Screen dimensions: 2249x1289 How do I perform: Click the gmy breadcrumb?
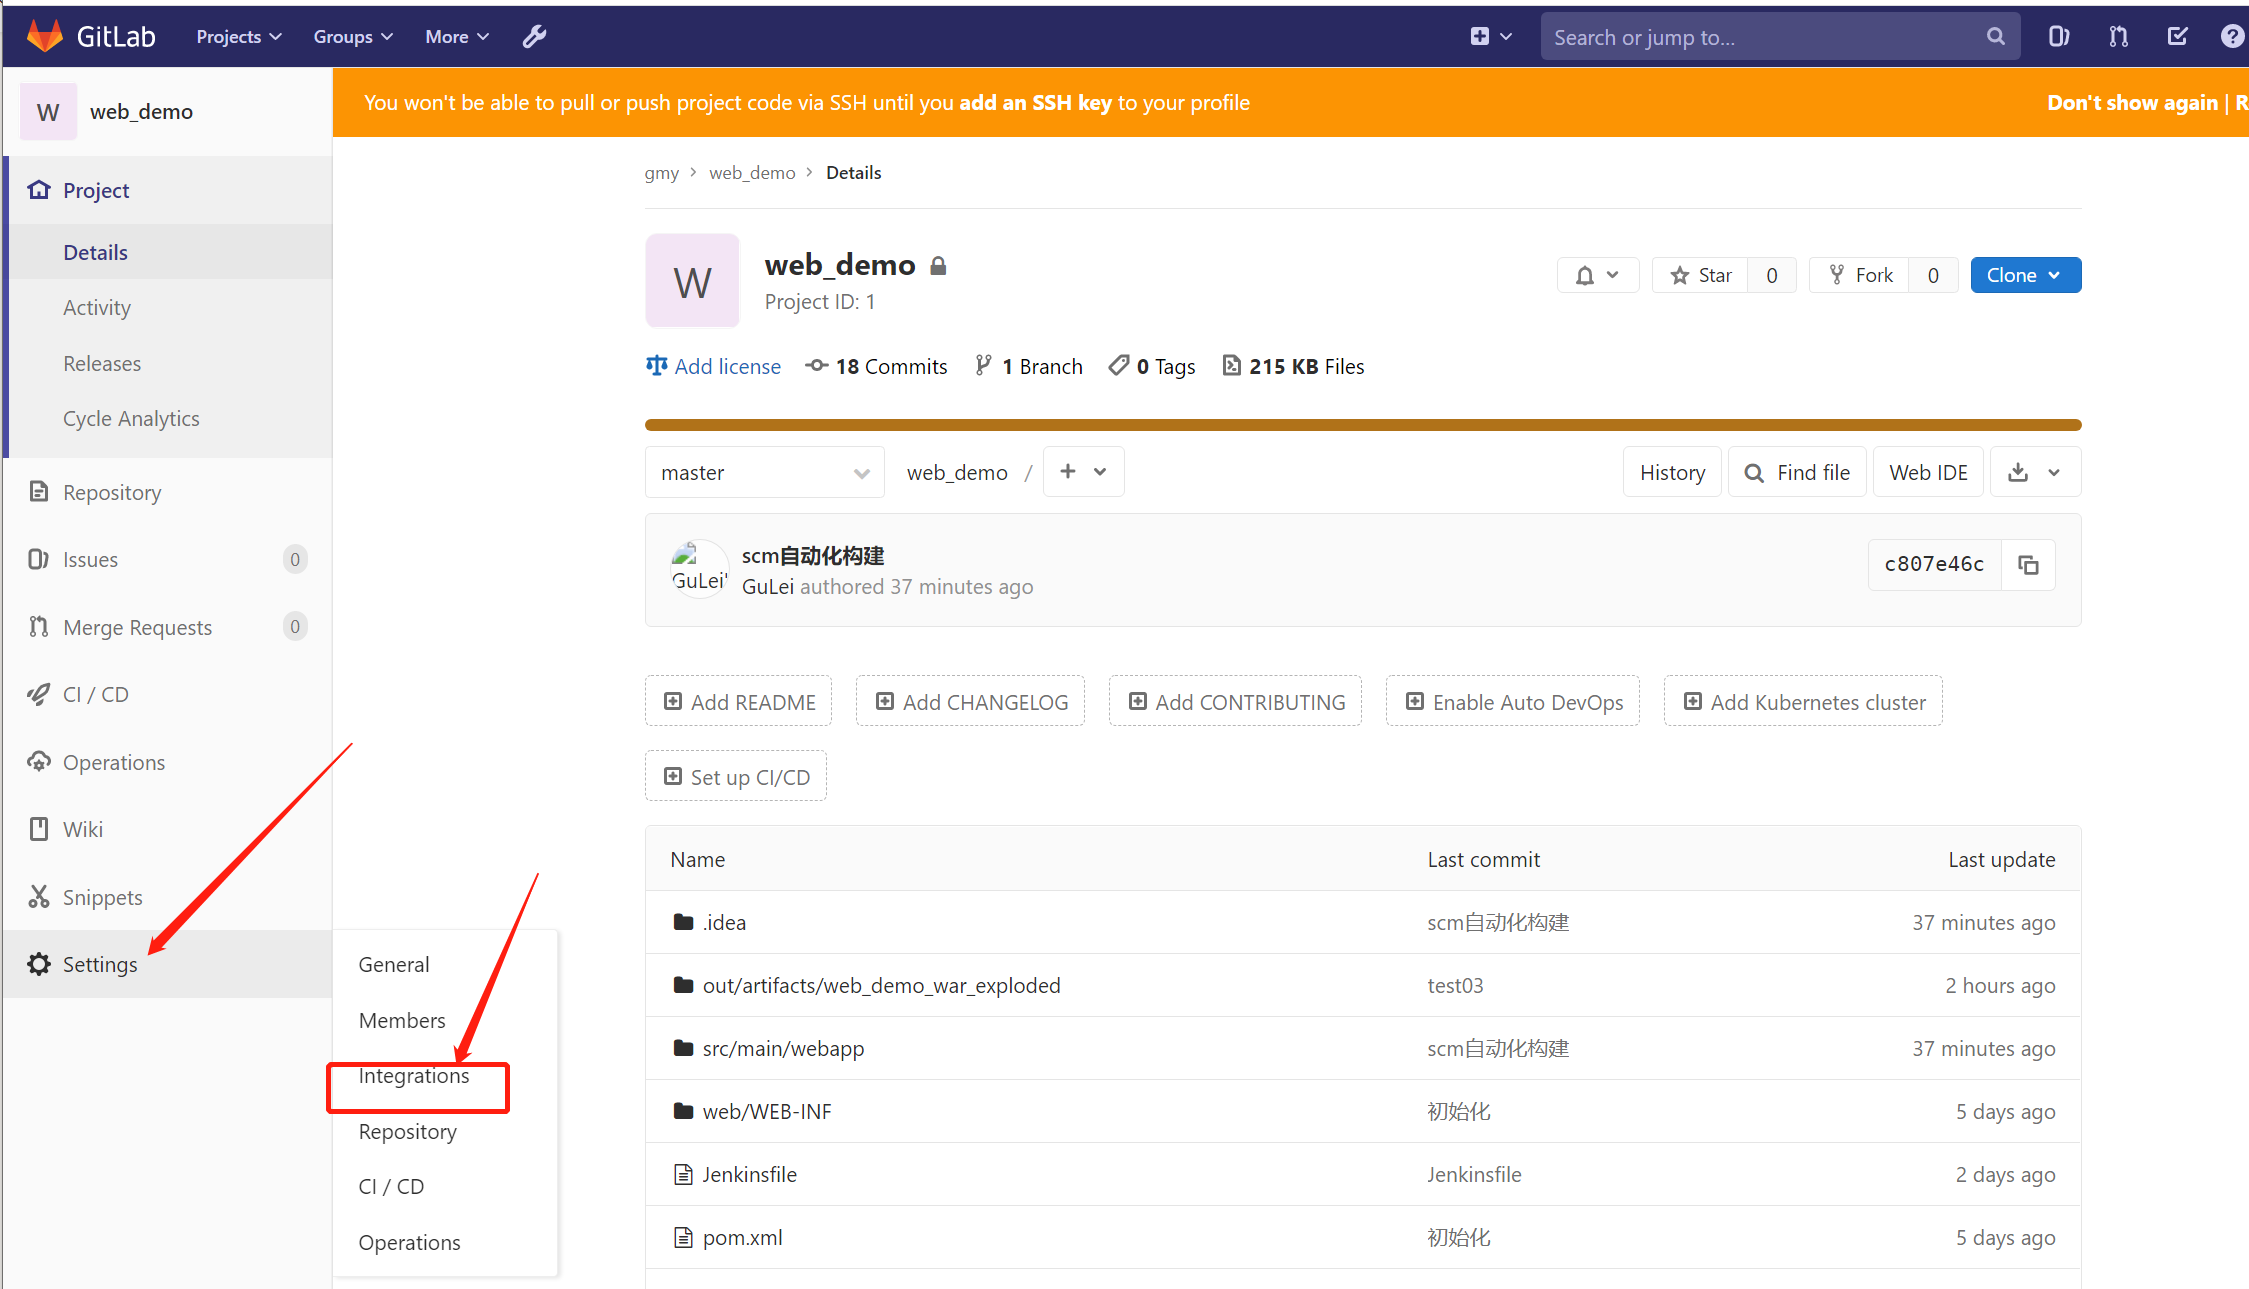(x=662, y=172)
